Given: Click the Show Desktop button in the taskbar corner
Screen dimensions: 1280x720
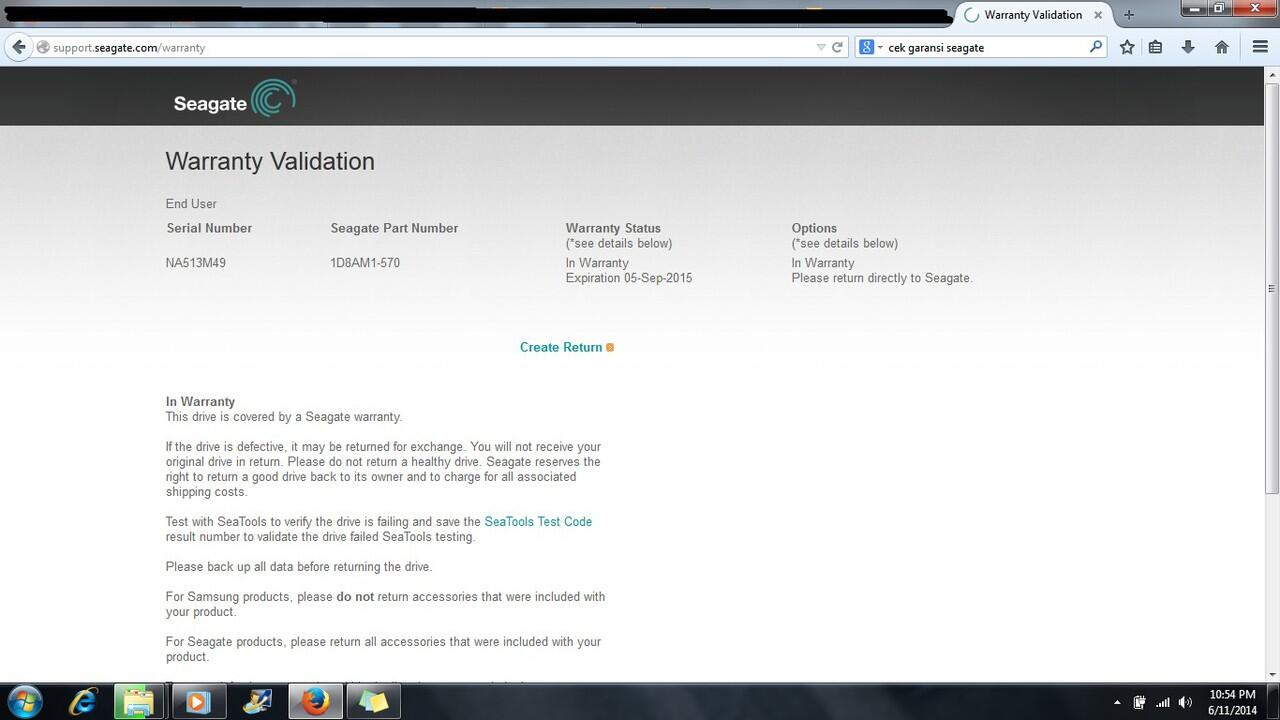Looking at the screenshot, I should tap(1273, 702).
